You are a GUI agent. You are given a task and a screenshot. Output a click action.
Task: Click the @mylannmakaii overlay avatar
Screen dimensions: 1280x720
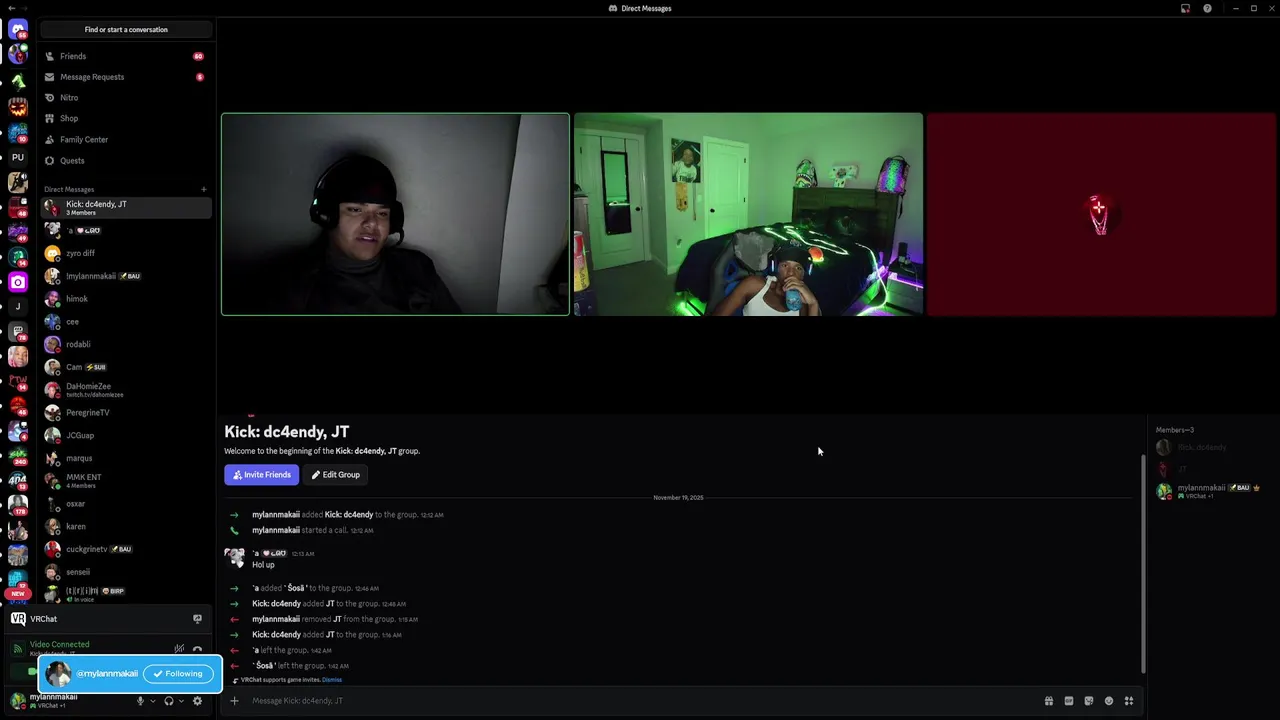coord(58,674)
